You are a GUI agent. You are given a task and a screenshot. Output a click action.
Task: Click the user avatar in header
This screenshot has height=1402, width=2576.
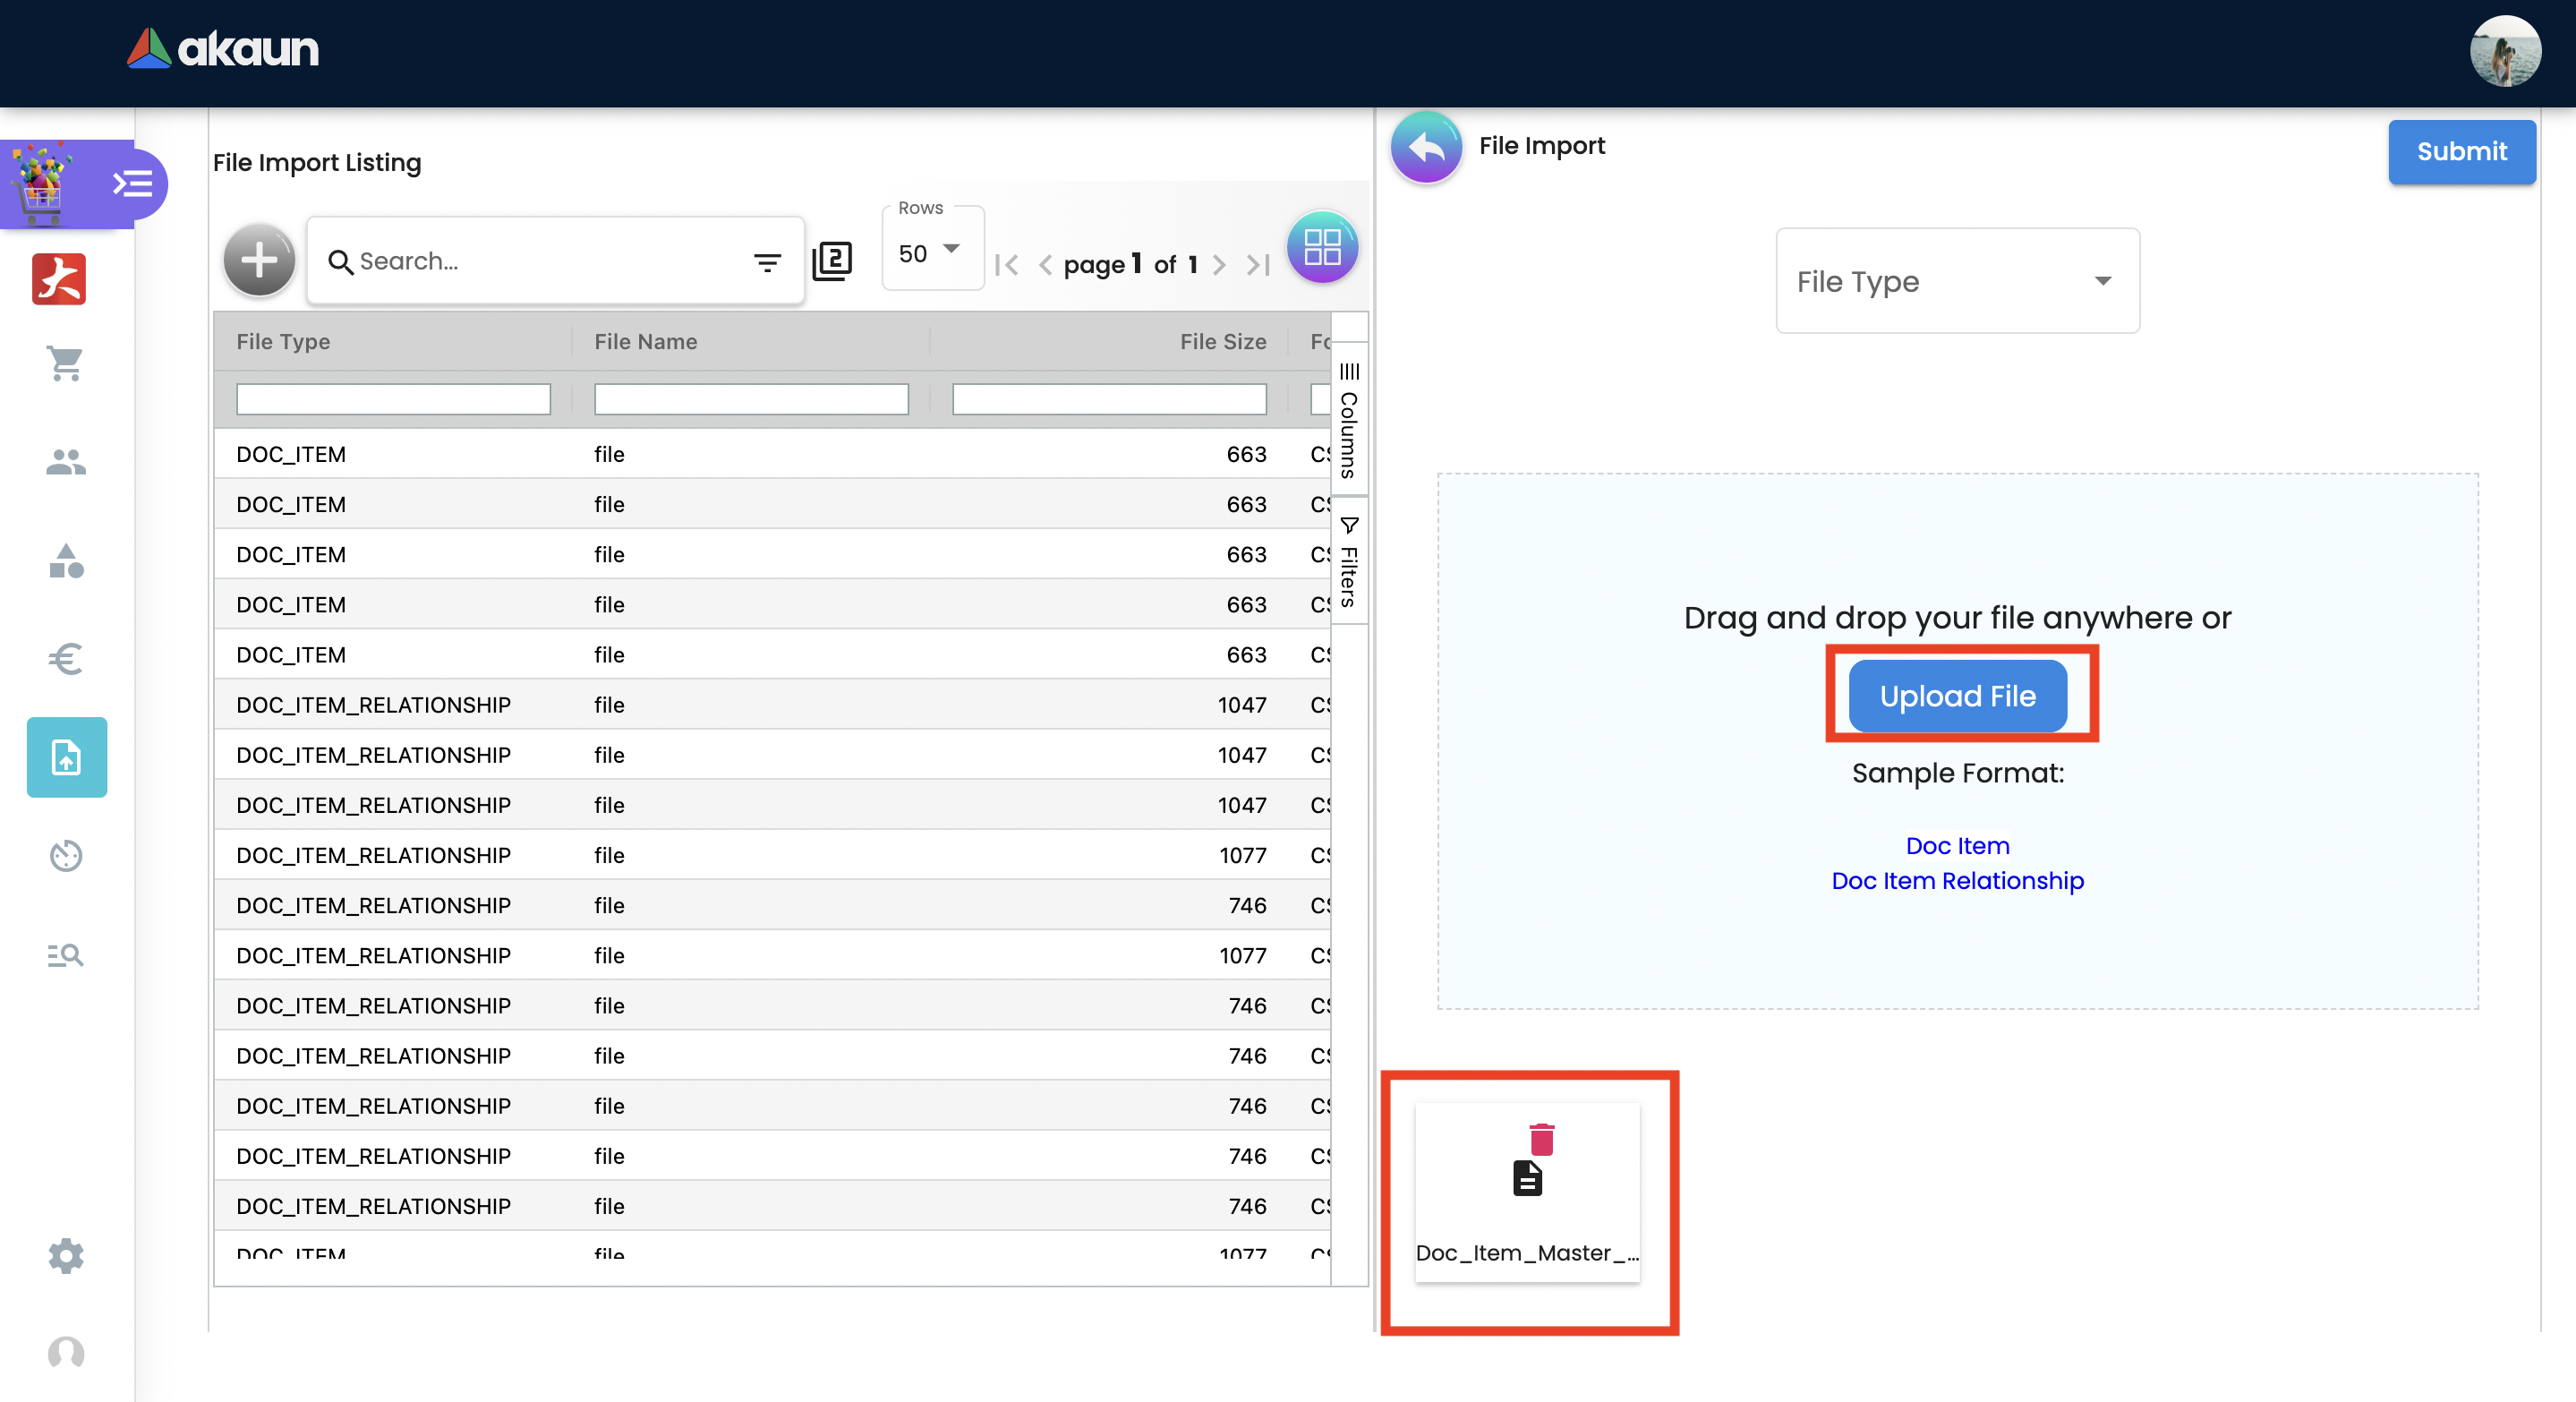(x=2504, y=51)
